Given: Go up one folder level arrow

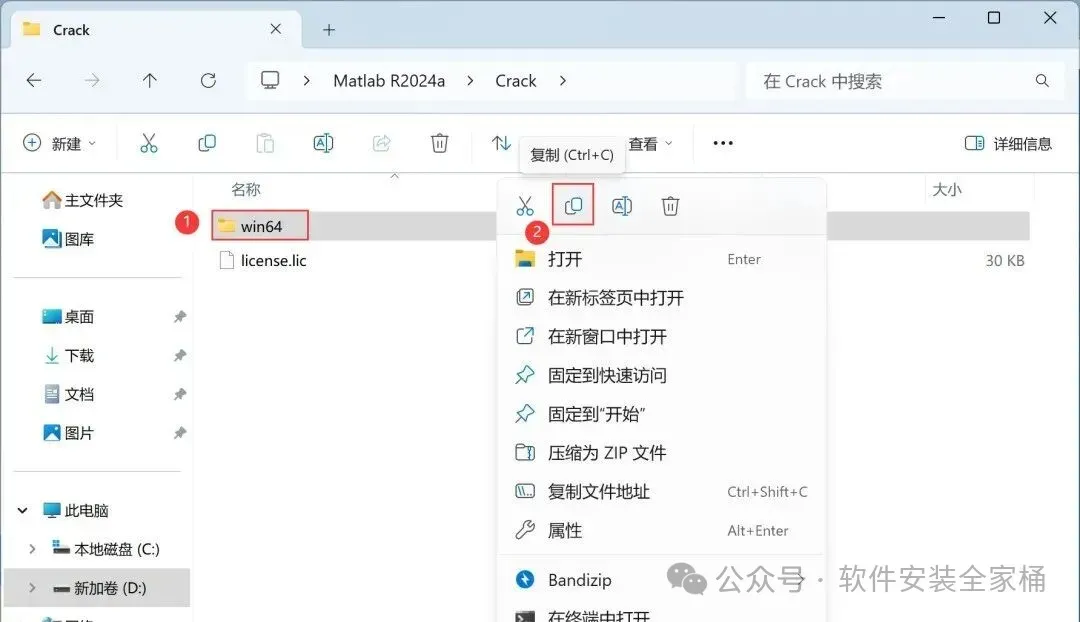Looking at the screenshot, I should [149, 81].
